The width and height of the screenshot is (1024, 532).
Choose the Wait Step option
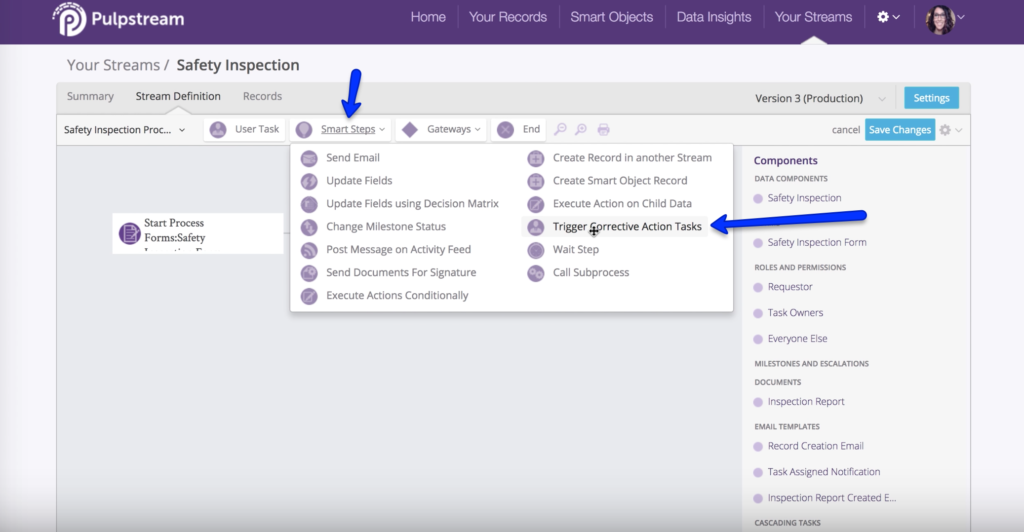[575, 250]
